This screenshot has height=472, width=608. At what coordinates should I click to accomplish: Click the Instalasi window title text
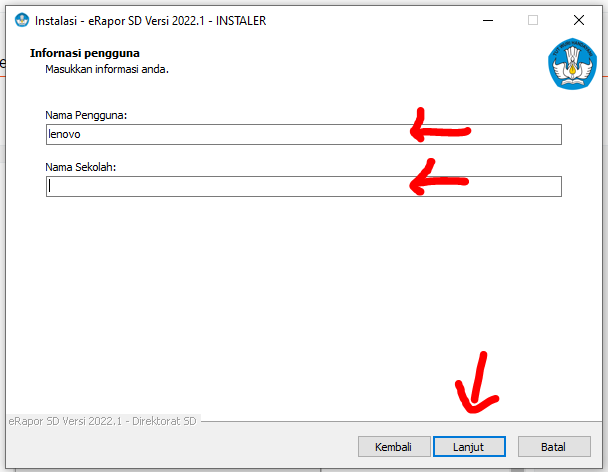point(150,21)
